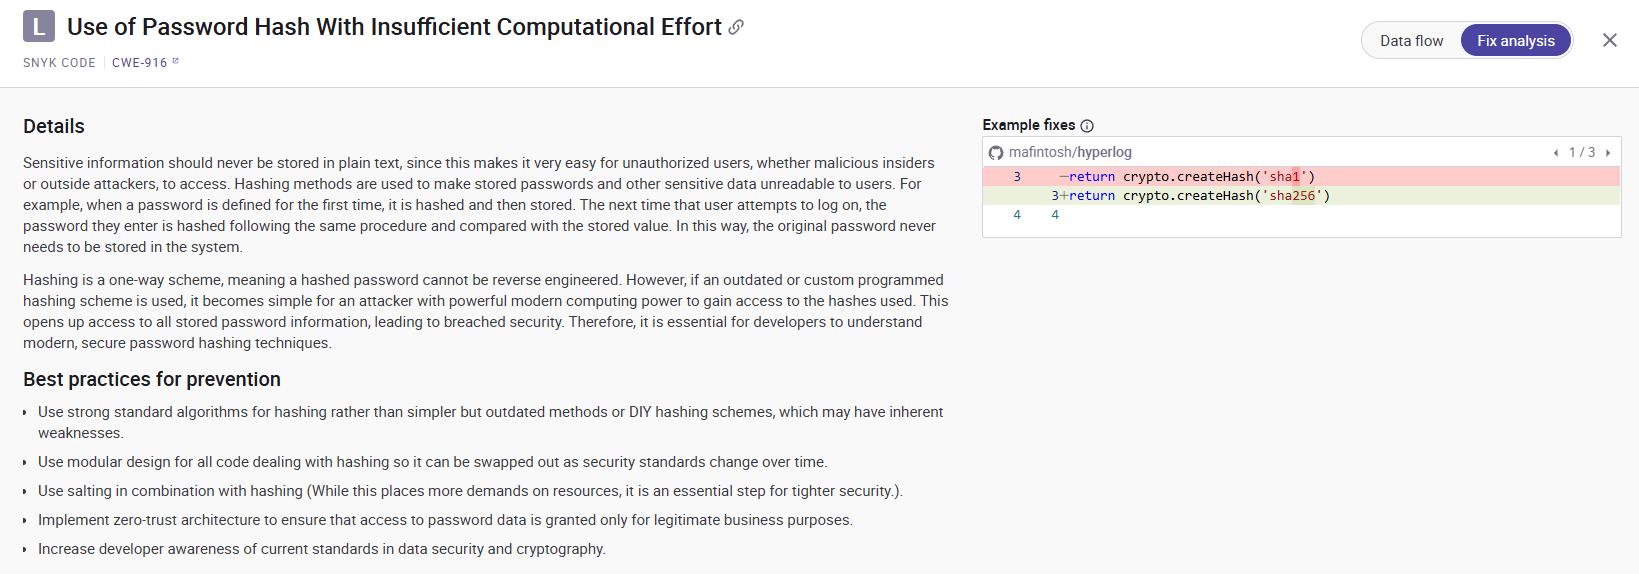Click the GitHub logo beside mafintosh/hyperlog
Screen dimensions: 1639x574
point(996,153)
